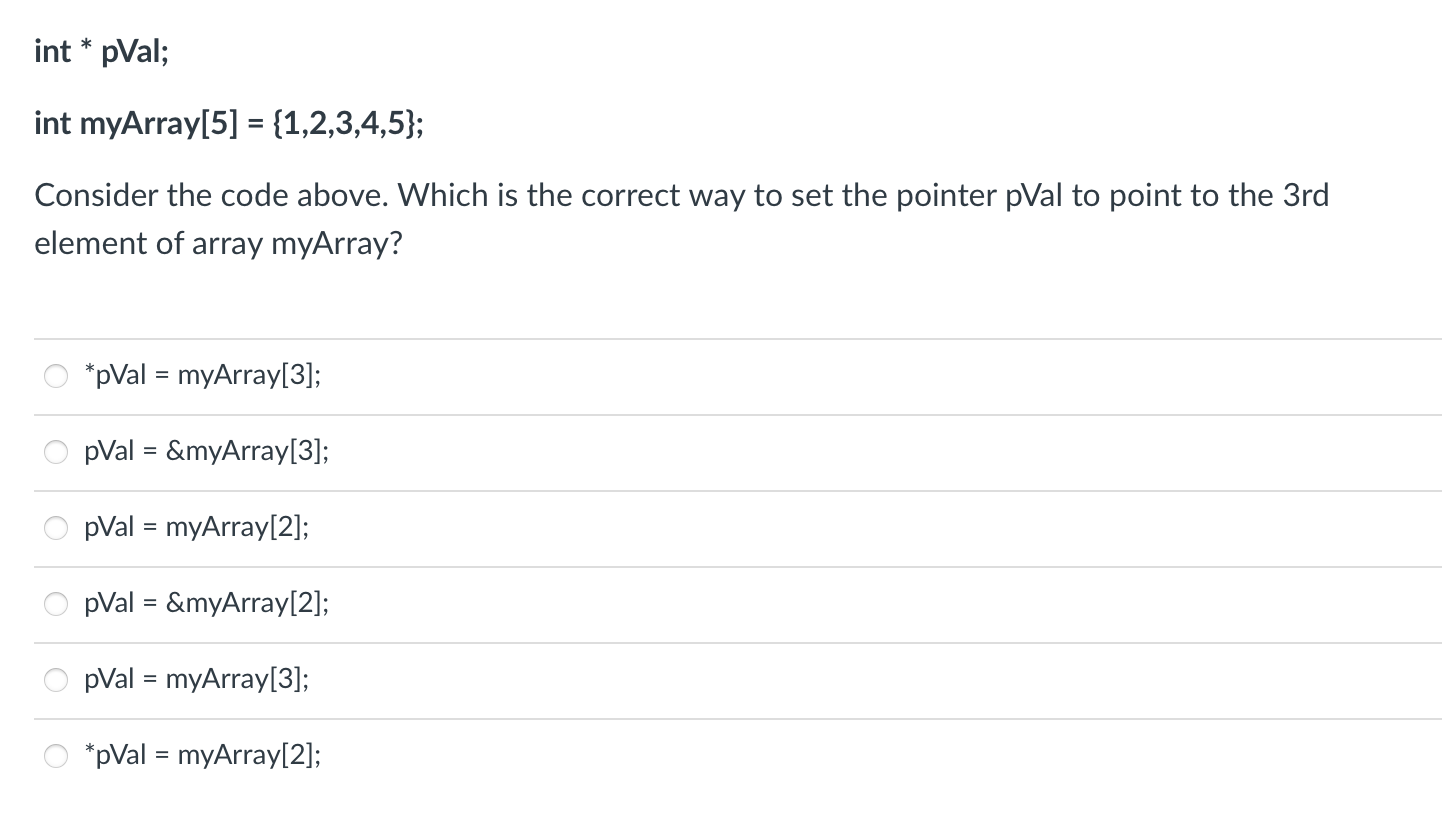Click the answer text pVal = &myArray[3];

point(206,452)
